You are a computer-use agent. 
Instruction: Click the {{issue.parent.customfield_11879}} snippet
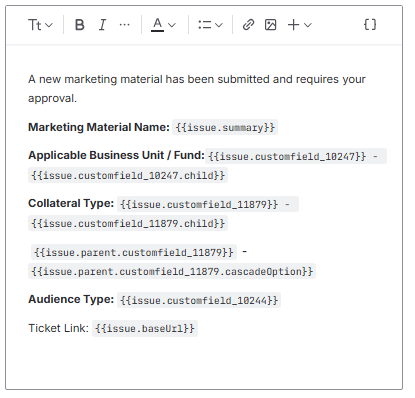pyautogui.click(x=134, y=252)
